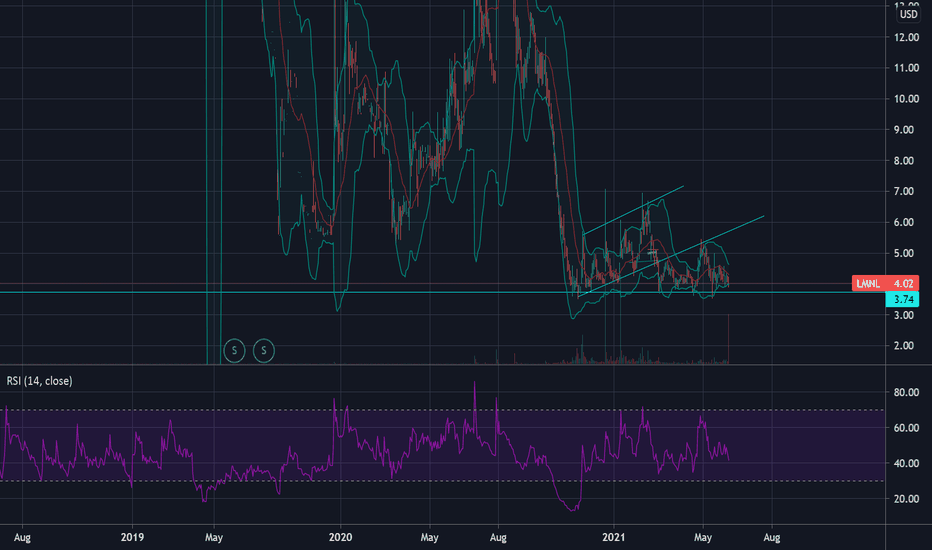Viewport: 932px width, 550px height.
Task: Click the 5.00 price scale value
Action: click(x=904, y=253)
